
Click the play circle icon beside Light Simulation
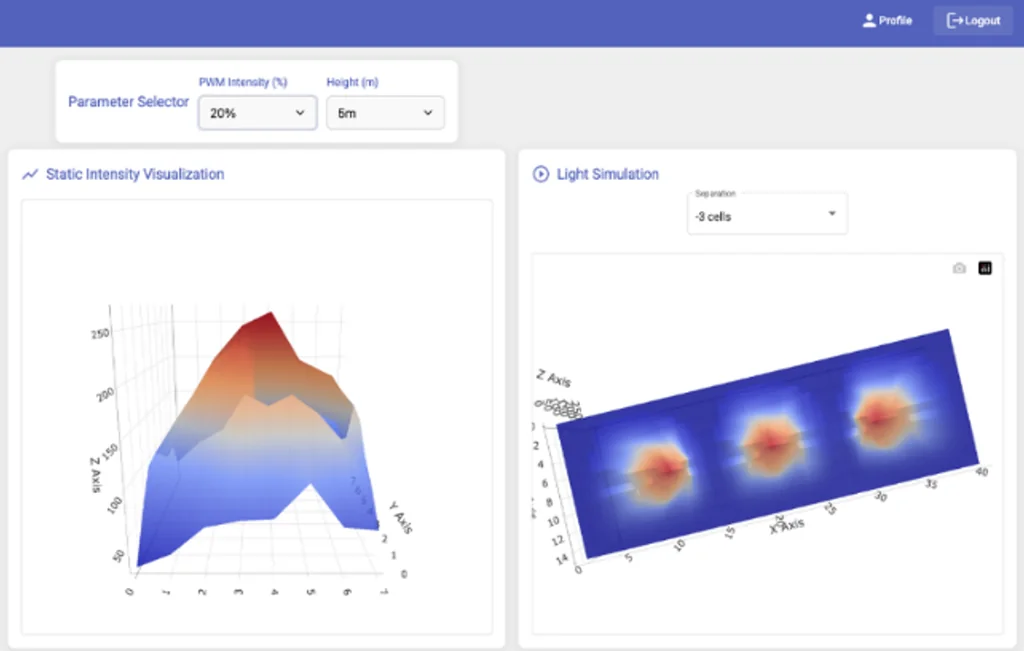click(x=541, y=174)
